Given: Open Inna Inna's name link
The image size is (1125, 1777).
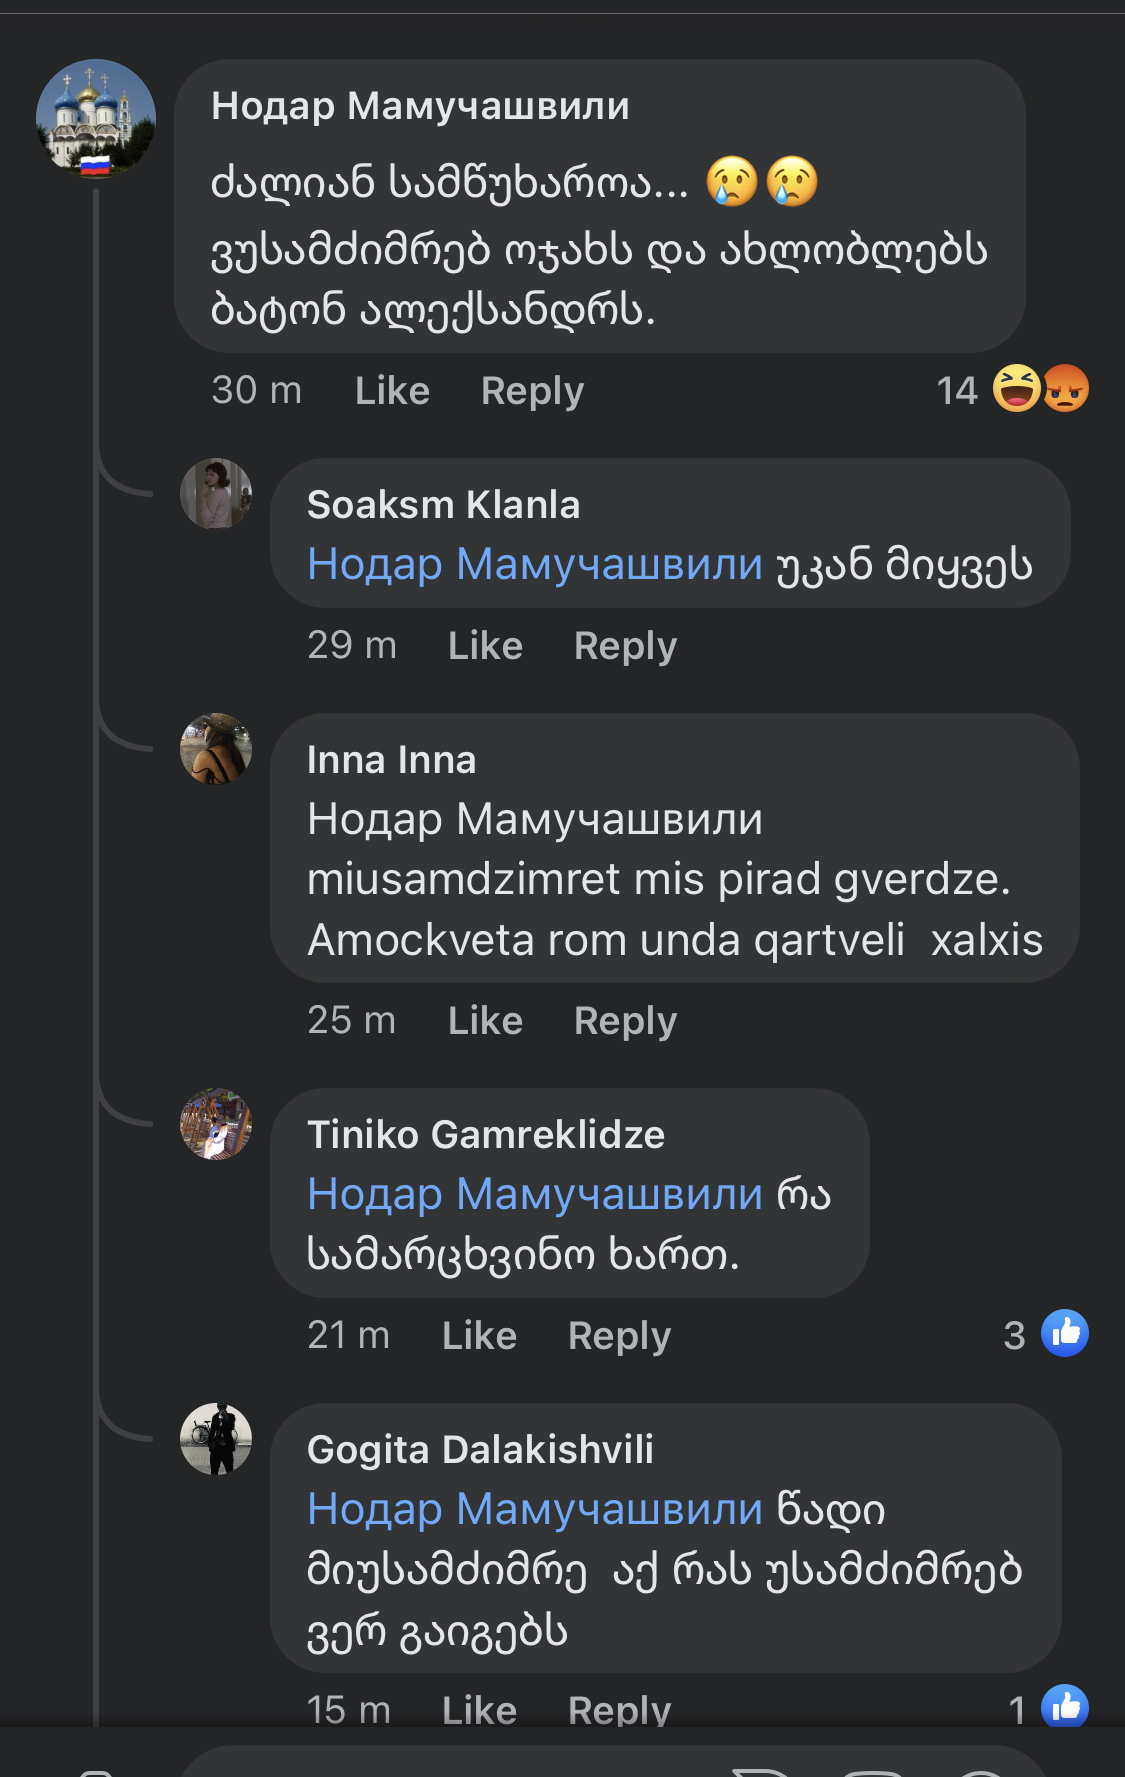Looking at the screenshot, I should pos(391,760).
